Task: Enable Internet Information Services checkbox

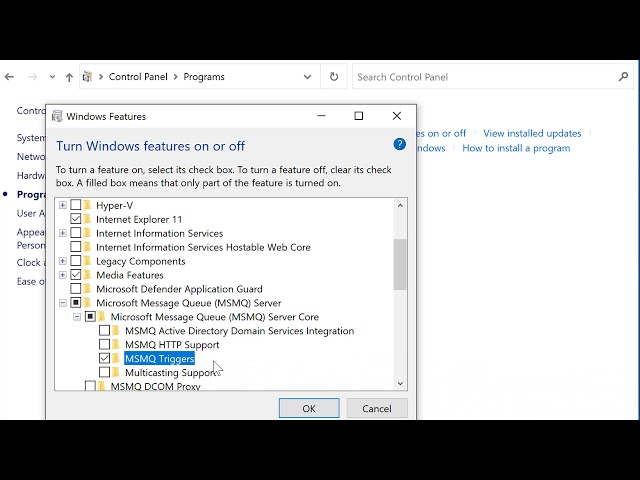Action: (x=76, y=233)
